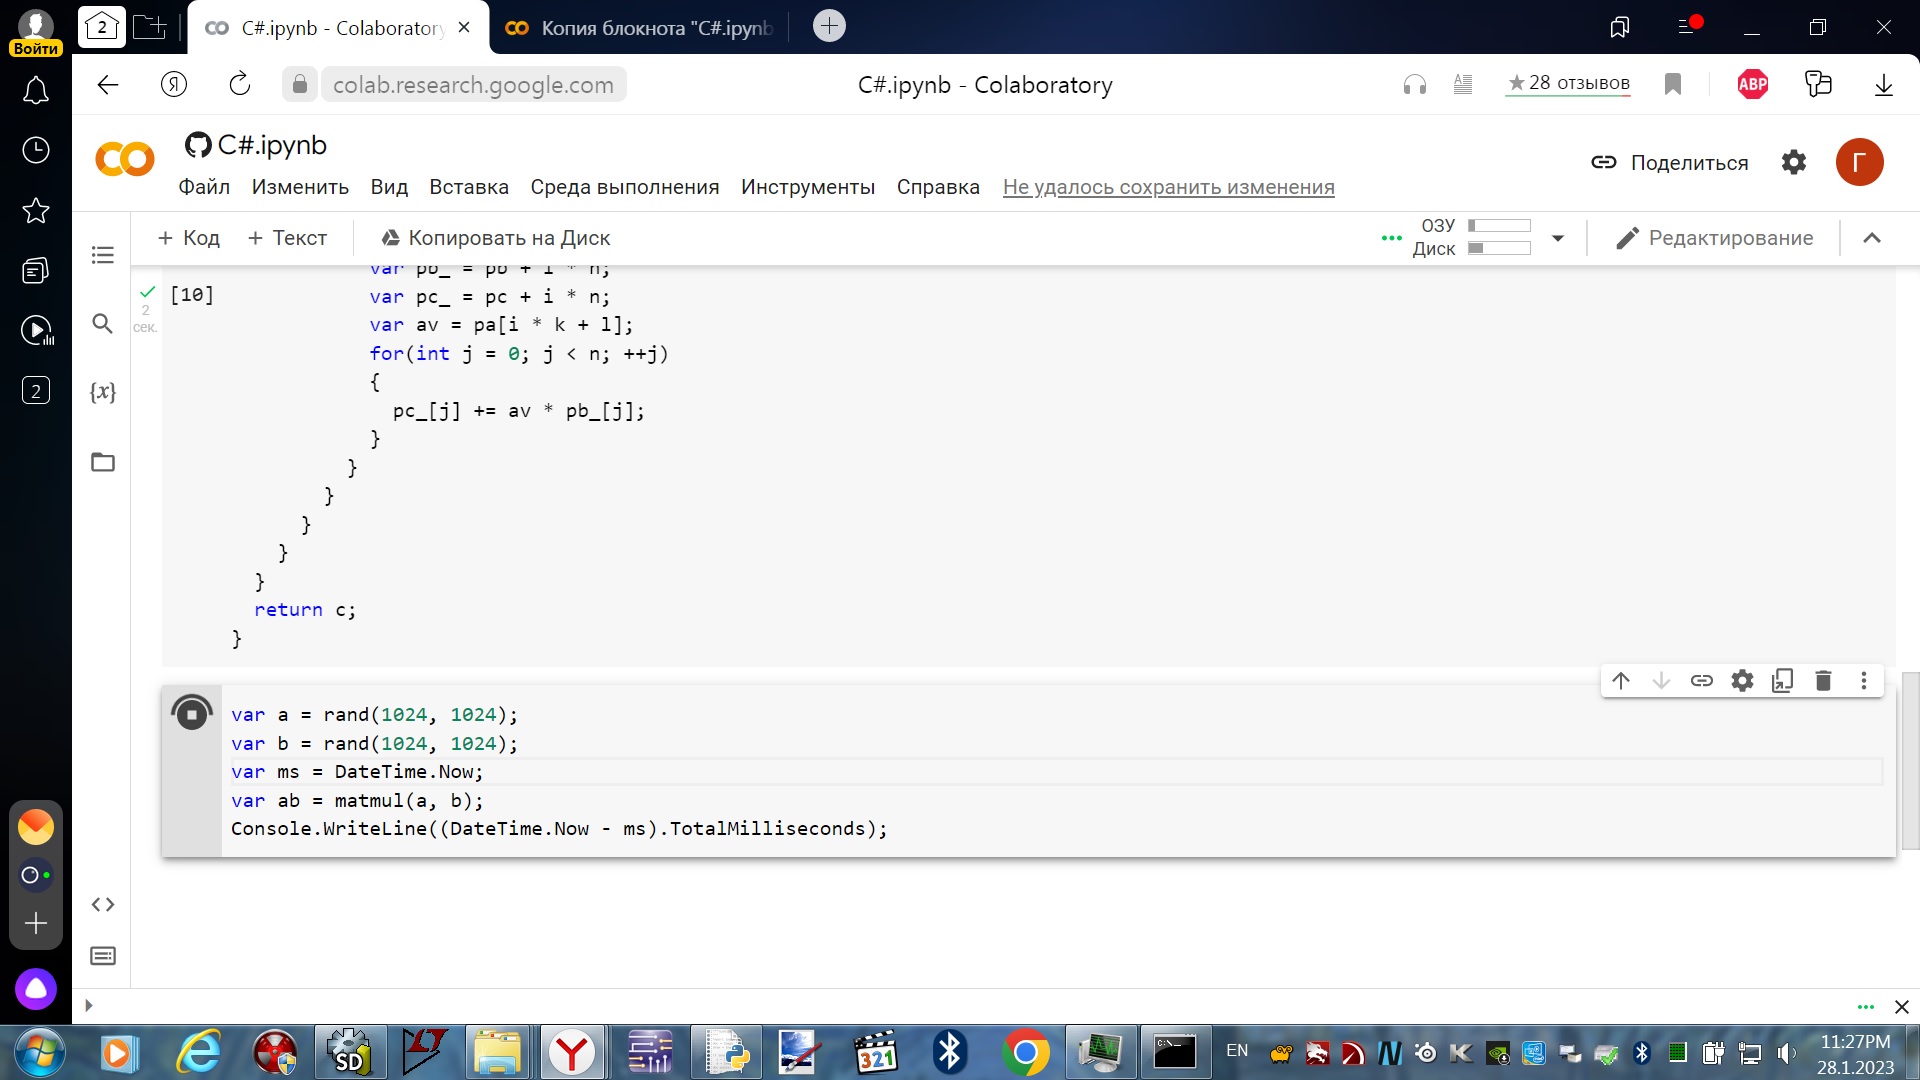This screenshot has height=1080, width=1920.
Task: Toggle the files panel sidebar
Action: [x=104, y=462]
